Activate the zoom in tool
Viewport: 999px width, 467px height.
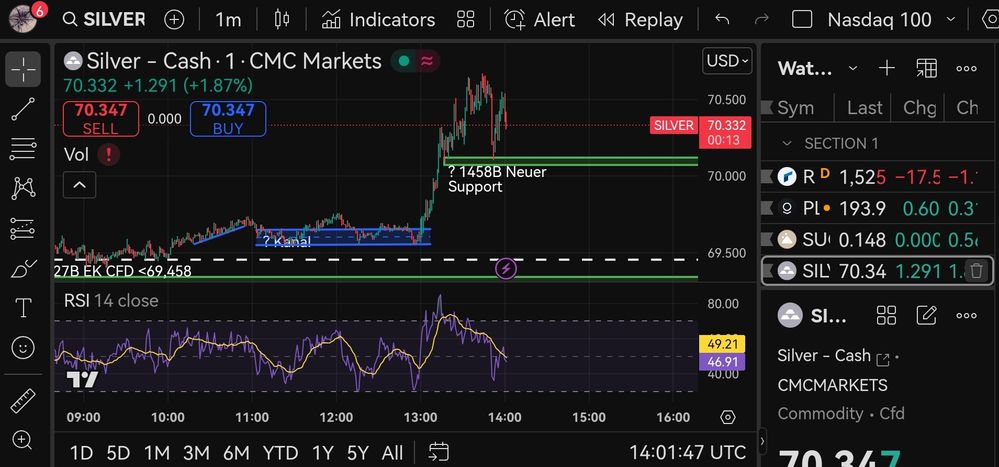pos(22,440)
